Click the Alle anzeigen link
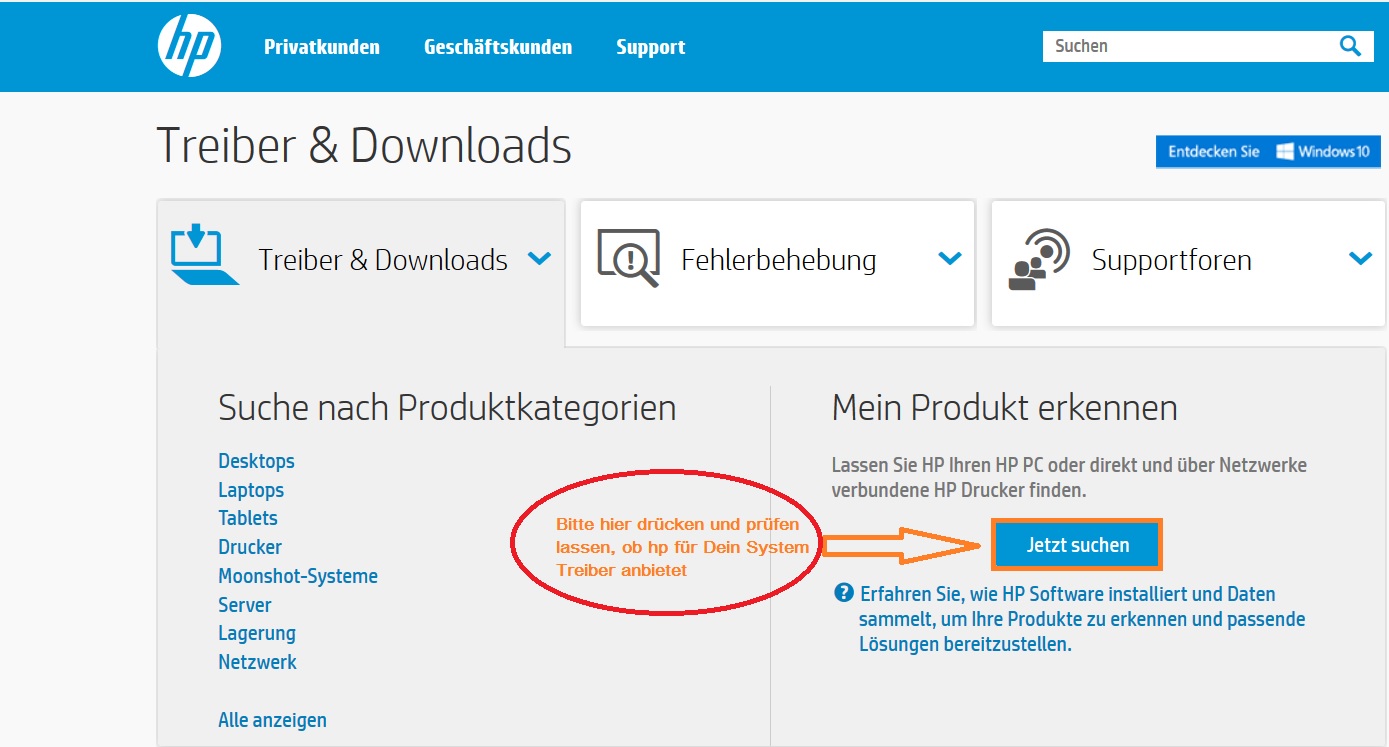This screenshot has height=747, width=1389. point(272,720)
